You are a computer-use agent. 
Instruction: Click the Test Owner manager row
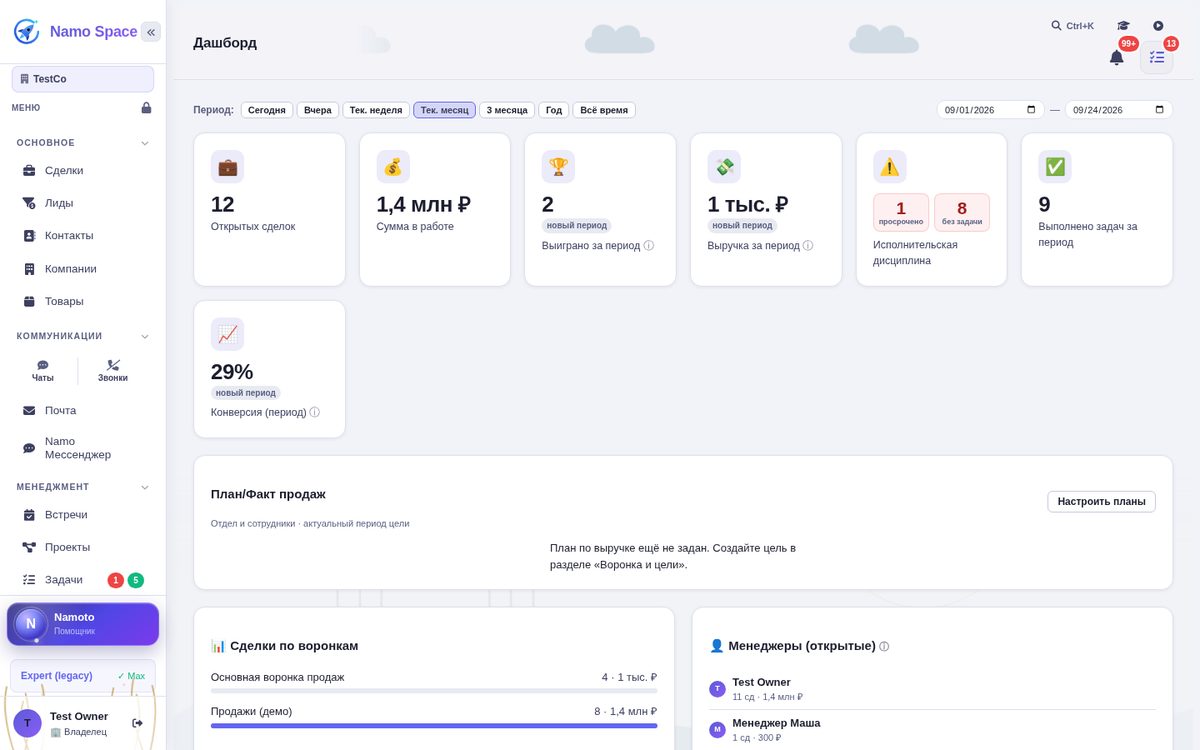pyautogui.click(x=933, y=689)
